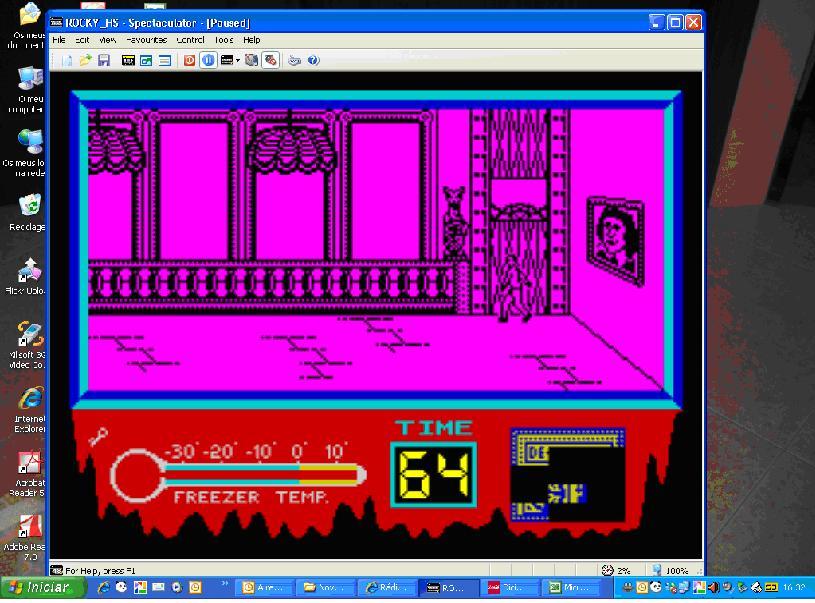Click the Spectaculator title bar icon

pos(56,22)
